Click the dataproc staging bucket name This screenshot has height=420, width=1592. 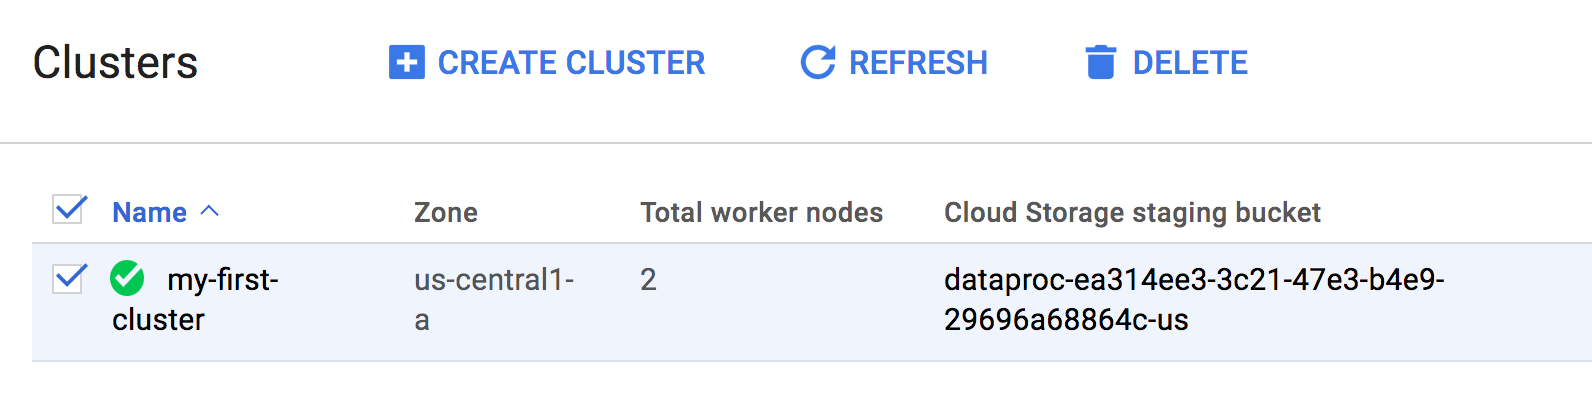click(1193, 299)
